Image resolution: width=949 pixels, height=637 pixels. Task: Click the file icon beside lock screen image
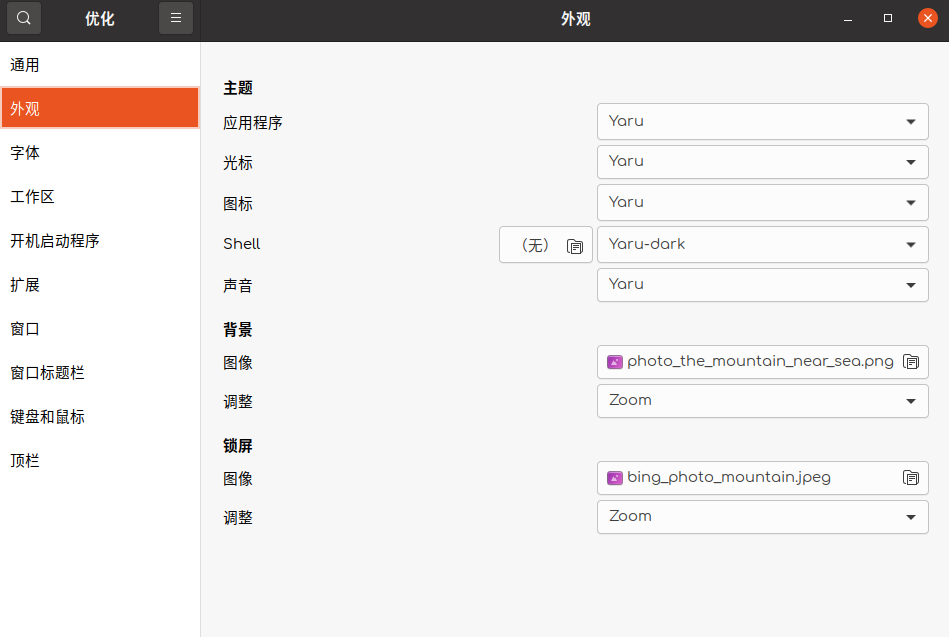[x=911, y=478]
